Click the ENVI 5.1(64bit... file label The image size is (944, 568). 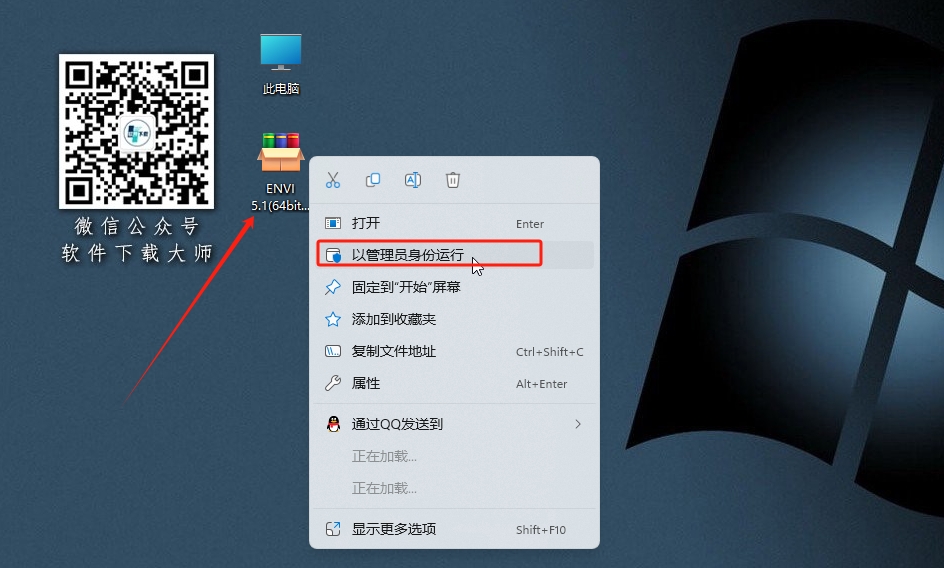tap(281, 197)
